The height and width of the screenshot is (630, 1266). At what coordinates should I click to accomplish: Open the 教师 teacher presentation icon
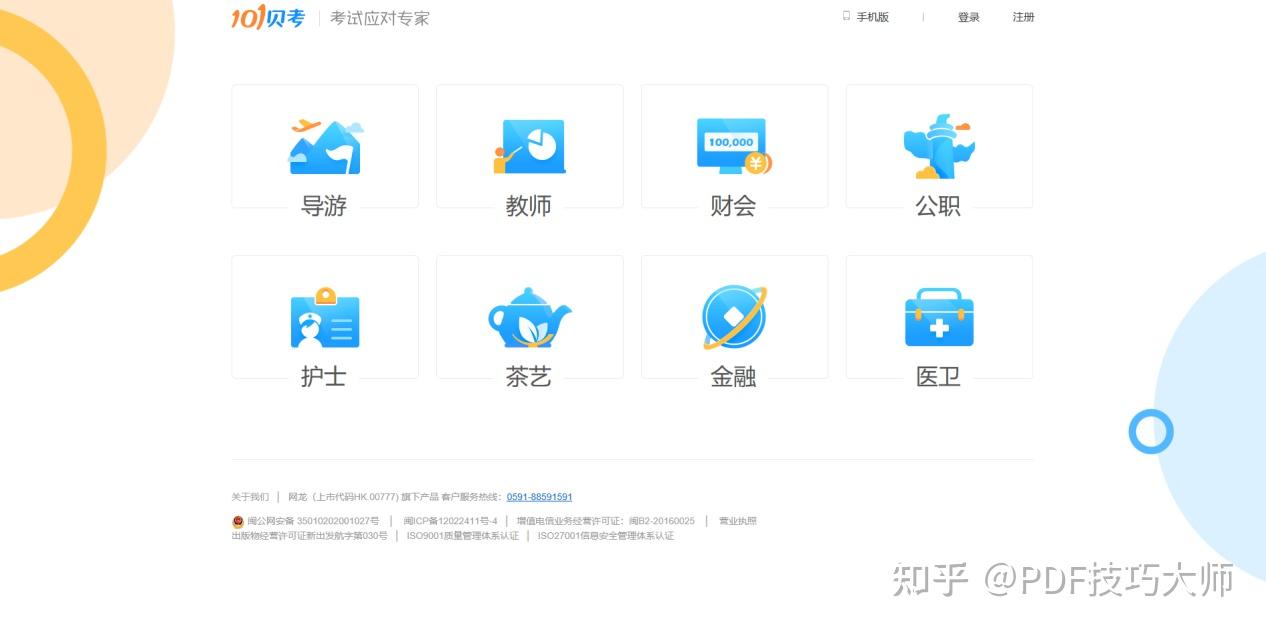[529, 147]
